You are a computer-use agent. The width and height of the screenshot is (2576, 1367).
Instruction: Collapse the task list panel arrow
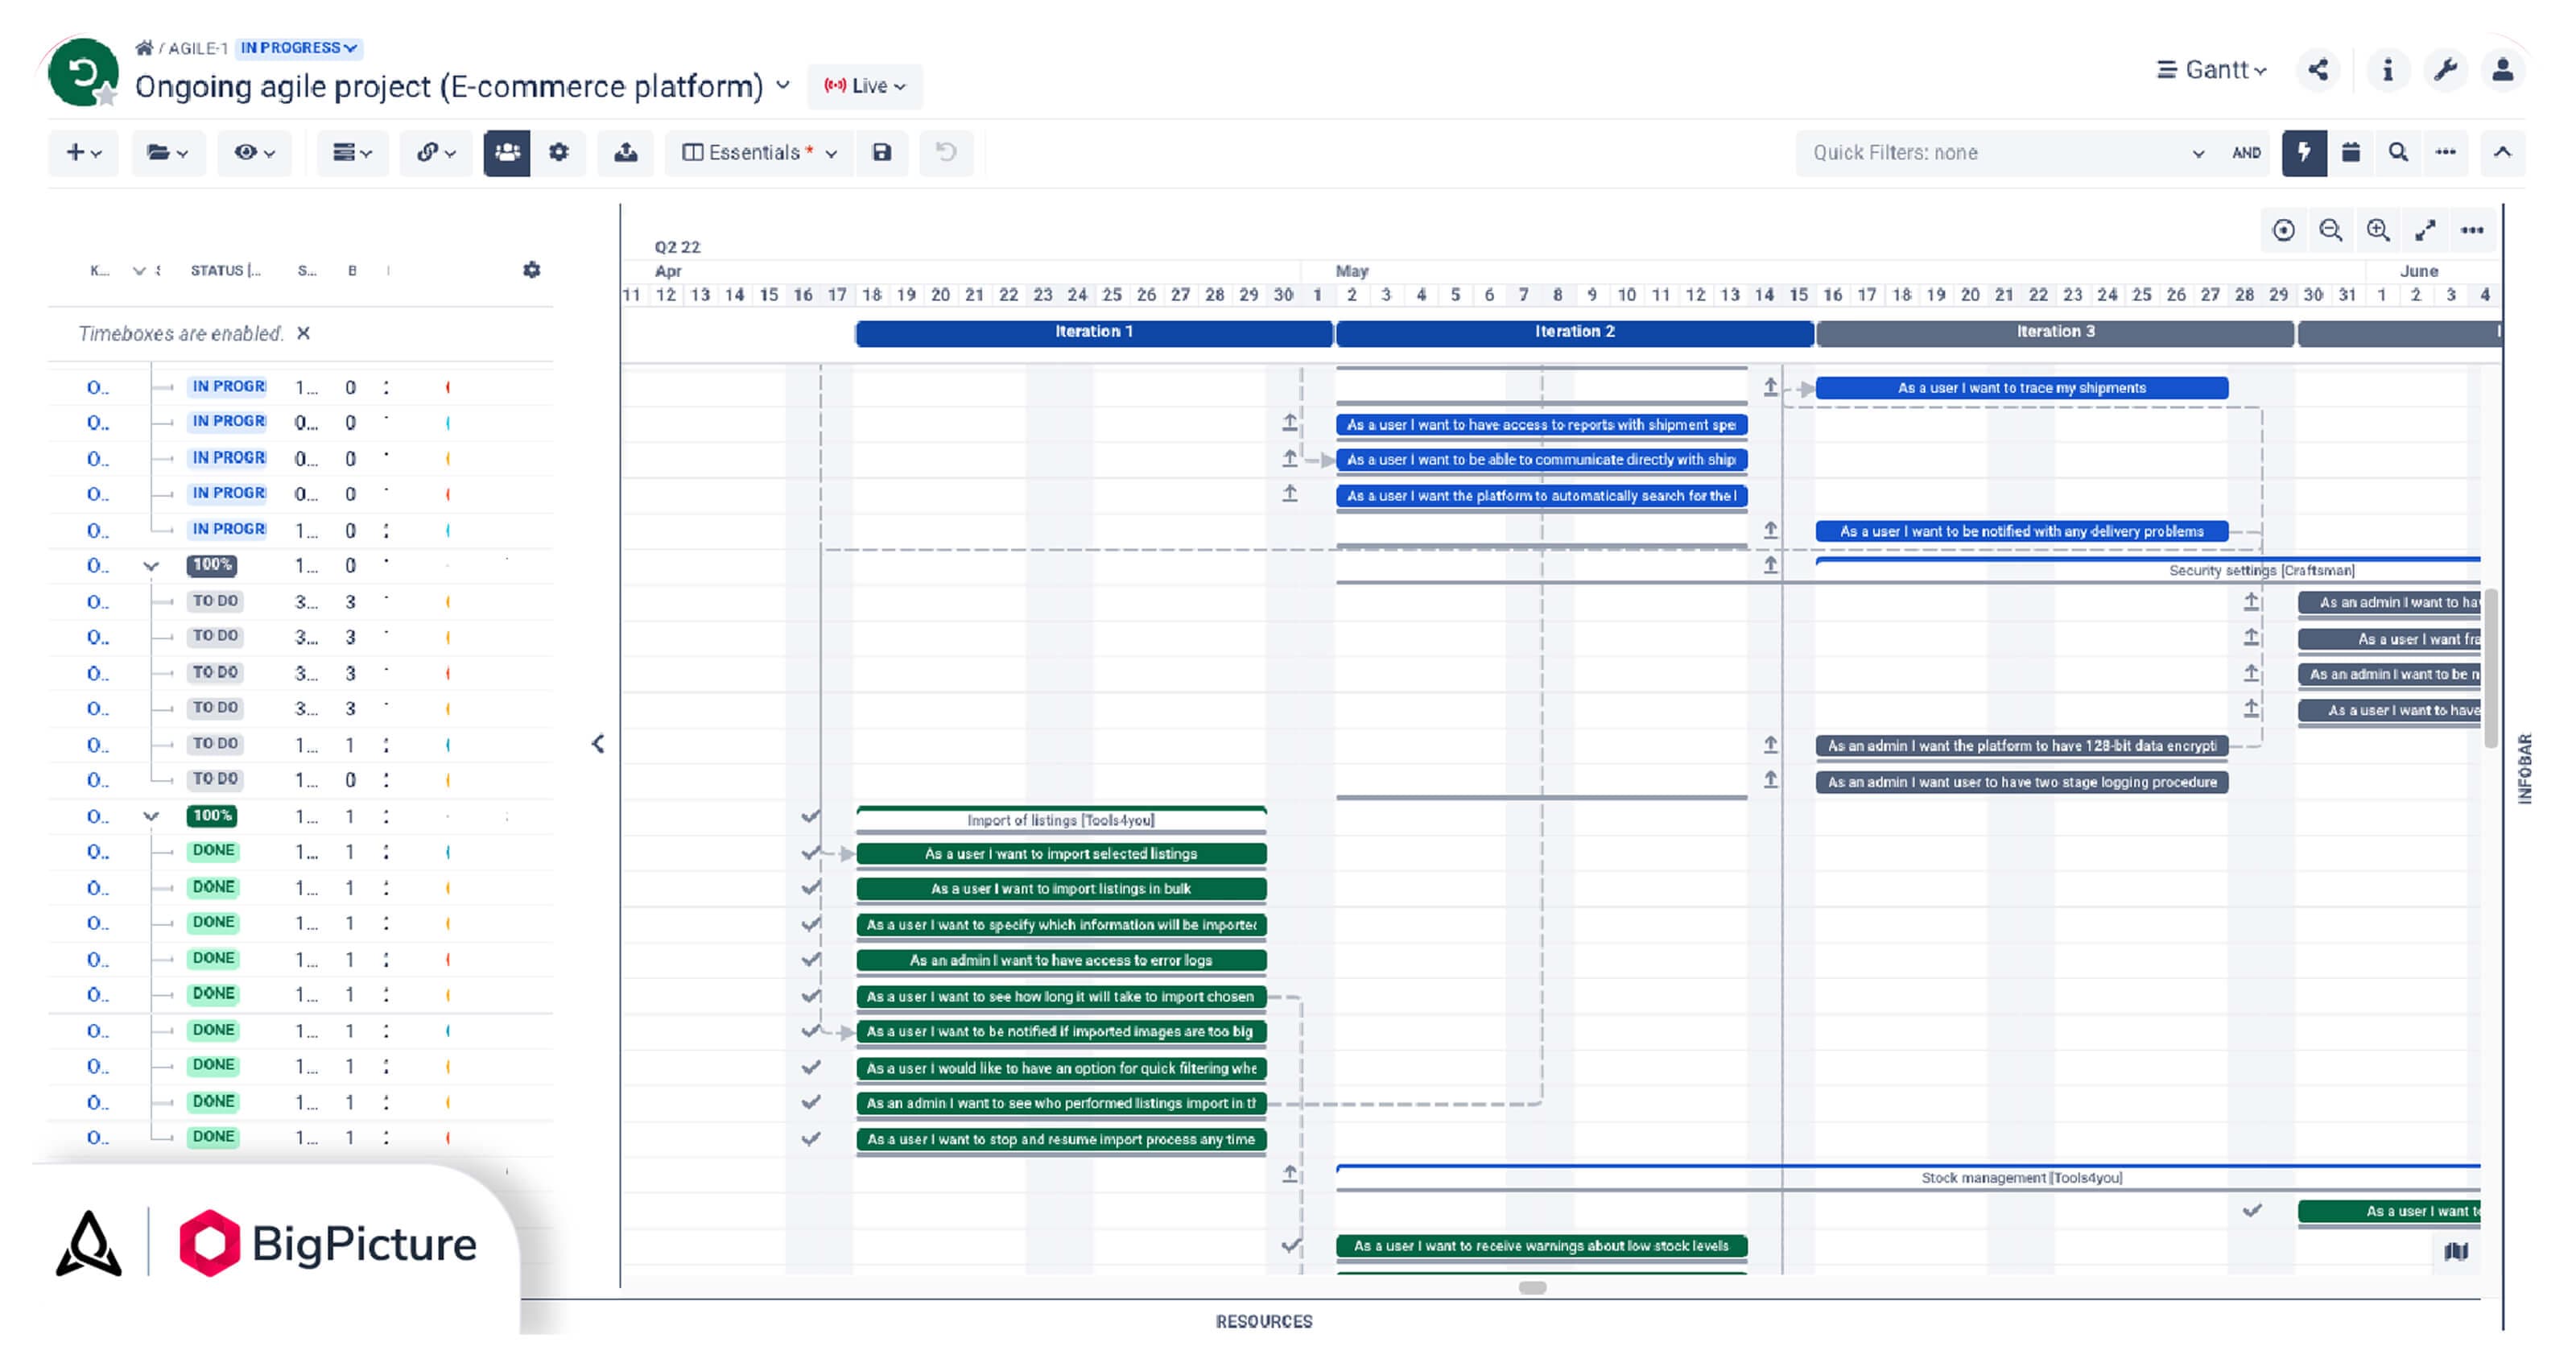598,743
